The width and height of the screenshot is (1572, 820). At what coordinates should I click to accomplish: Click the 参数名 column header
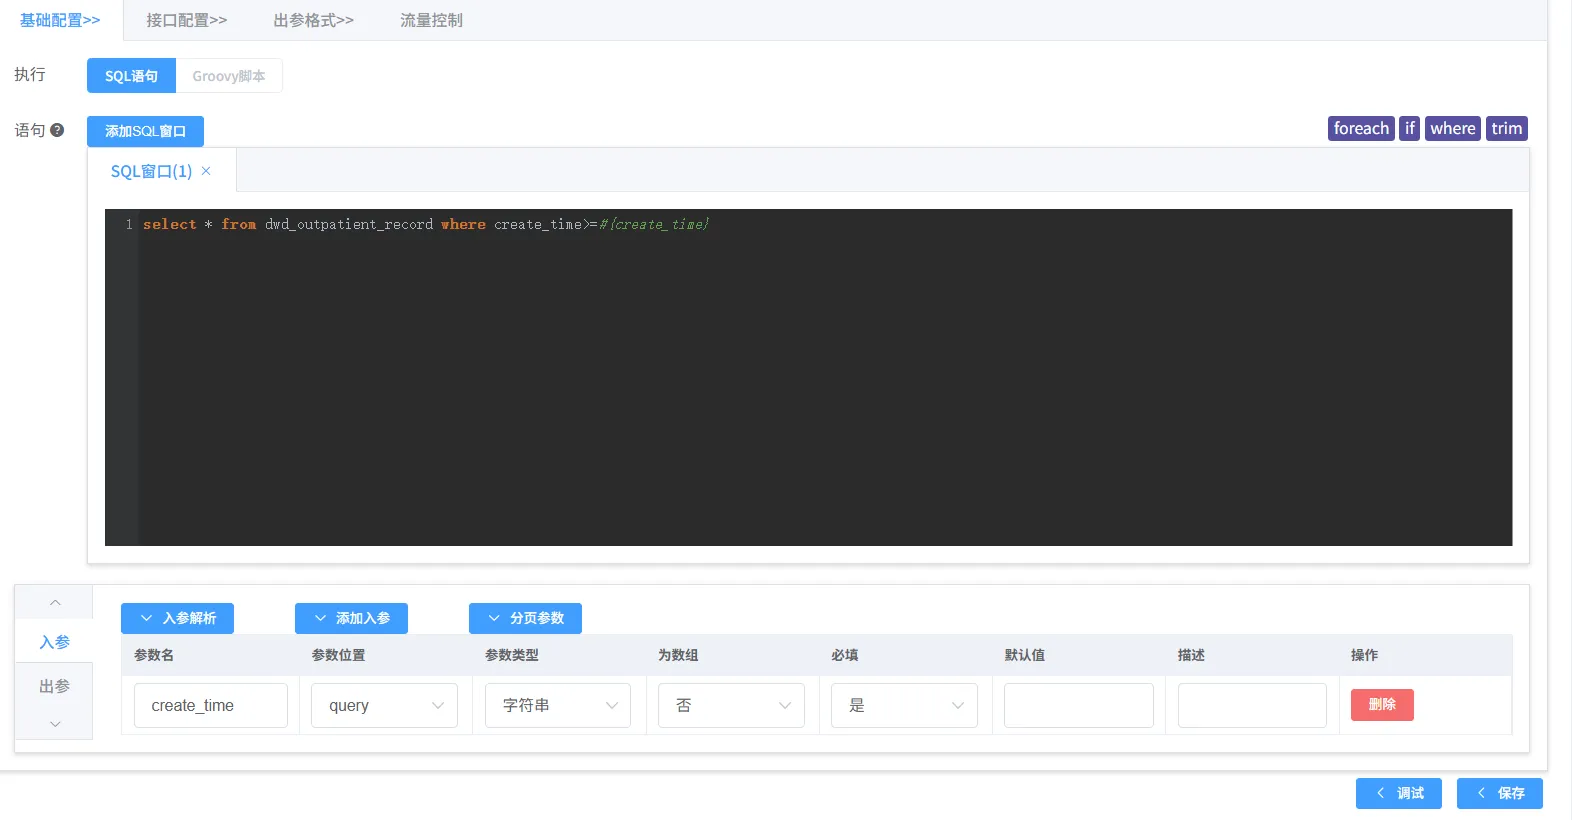tap(154, 655)
